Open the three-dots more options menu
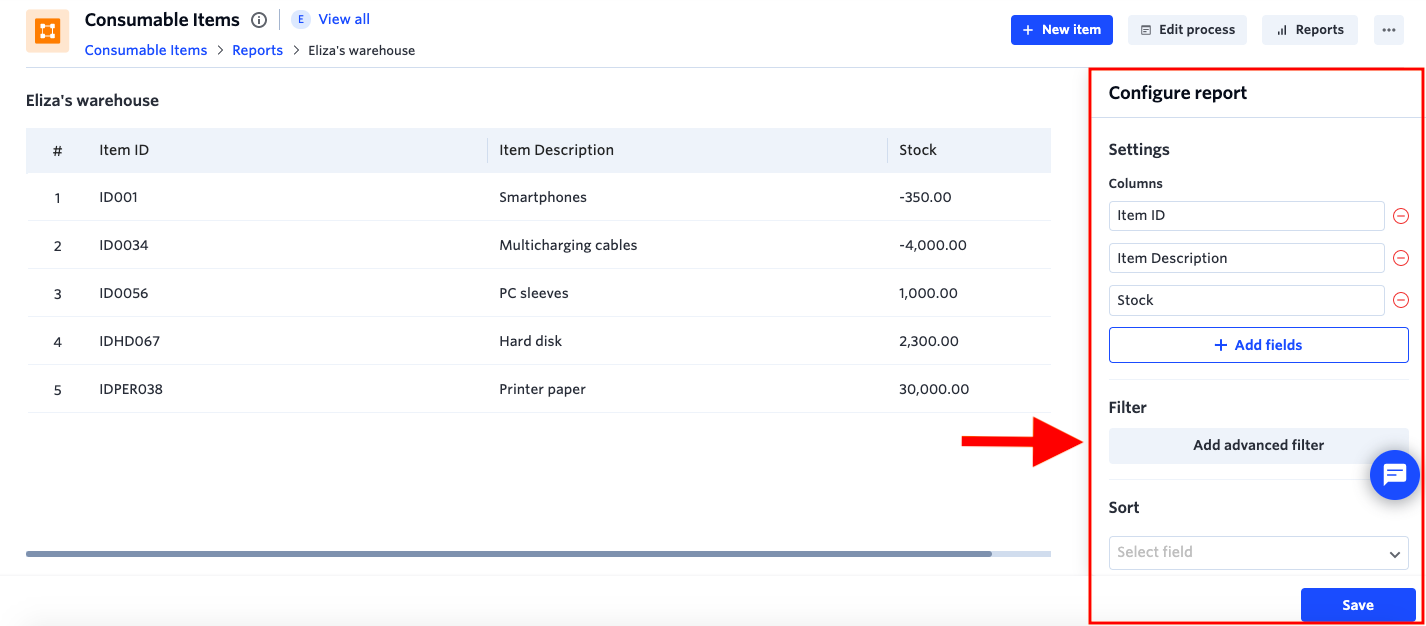The width and height of the screenshot is (1426, 626). click(1388, 30)
